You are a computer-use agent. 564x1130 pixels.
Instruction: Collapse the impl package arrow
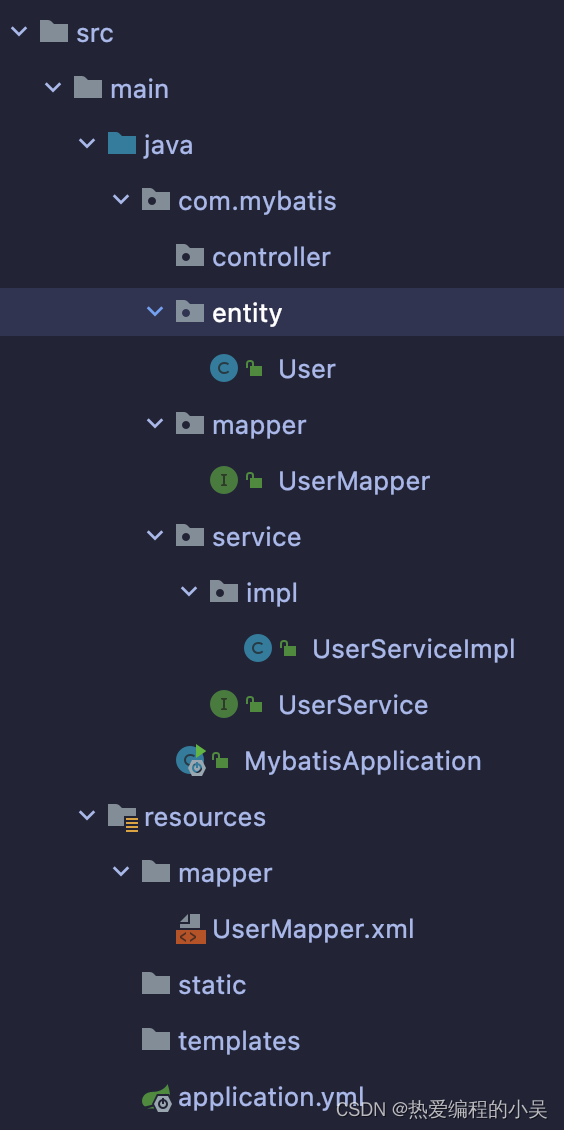189,592
